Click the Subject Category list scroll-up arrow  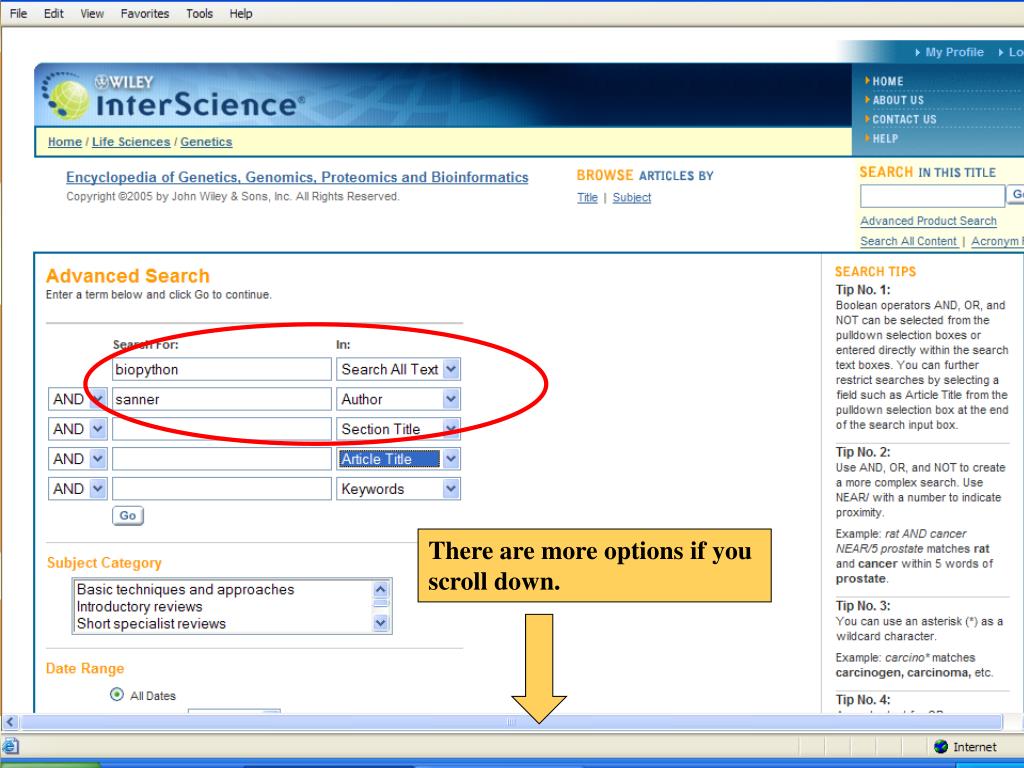tap(380, 589)
